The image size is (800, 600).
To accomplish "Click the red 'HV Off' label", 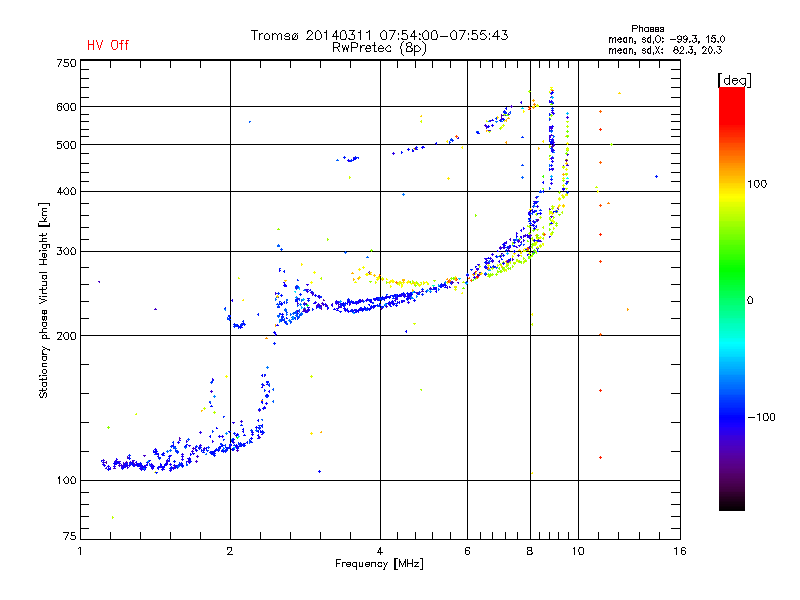I will pos(108,45).
